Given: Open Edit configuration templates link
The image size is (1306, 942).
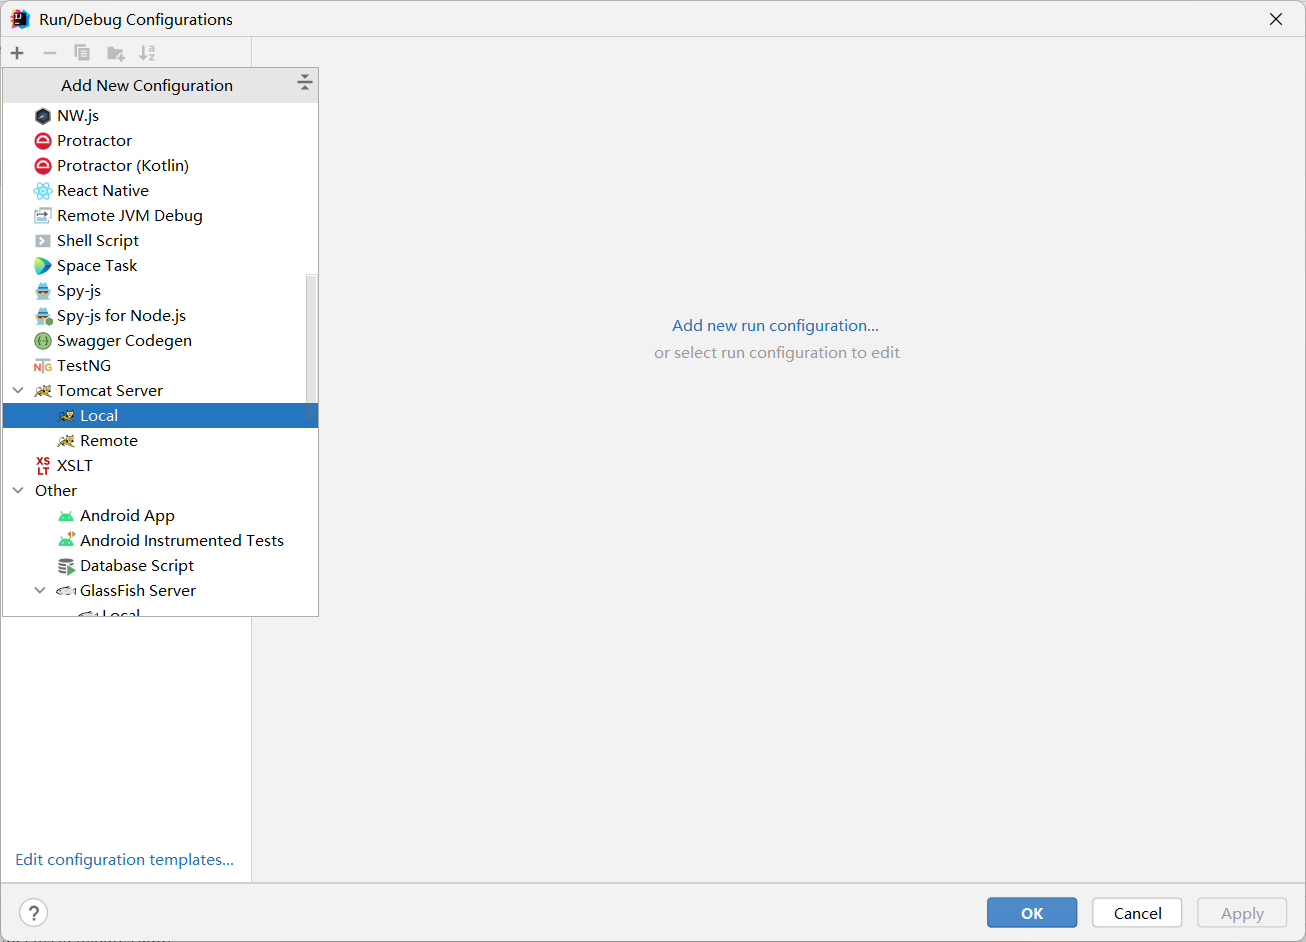Looking at the screenshot, I should (124, 860).
